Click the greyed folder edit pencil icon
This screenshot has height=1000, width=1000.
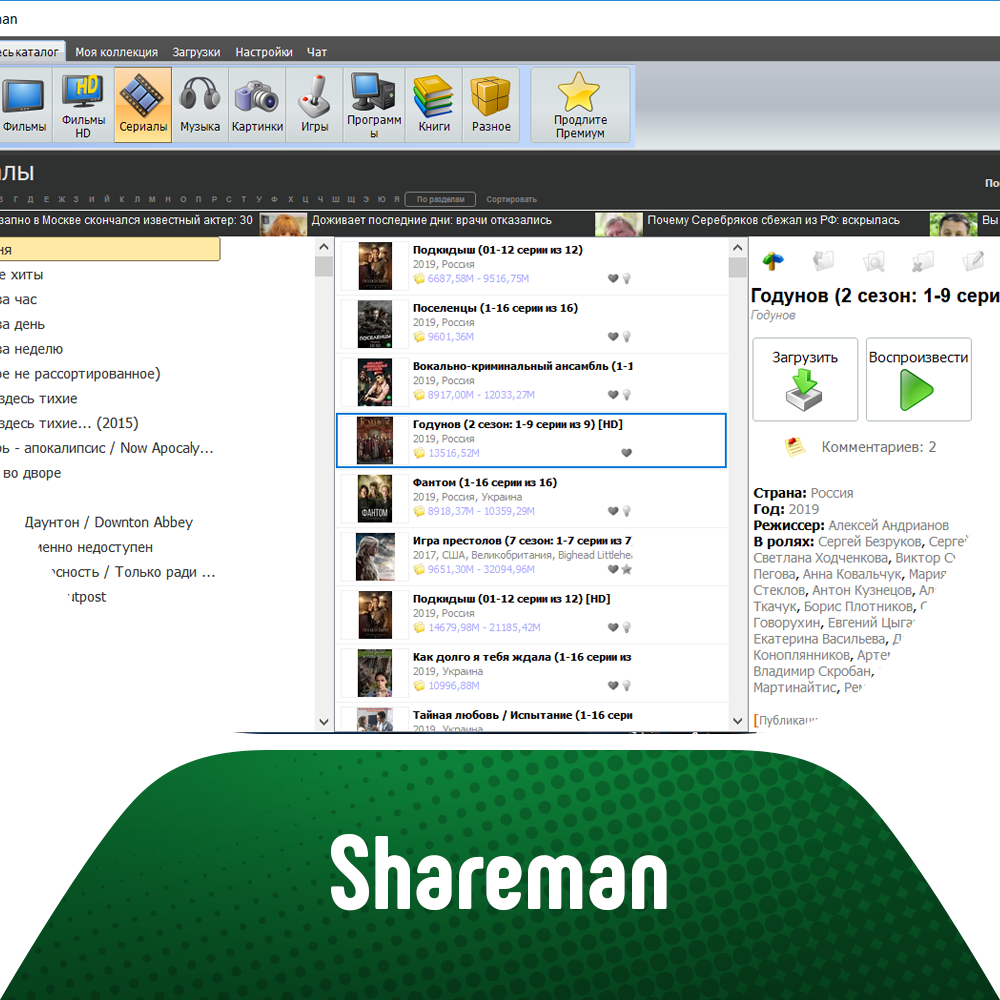[x=973, y=260]
